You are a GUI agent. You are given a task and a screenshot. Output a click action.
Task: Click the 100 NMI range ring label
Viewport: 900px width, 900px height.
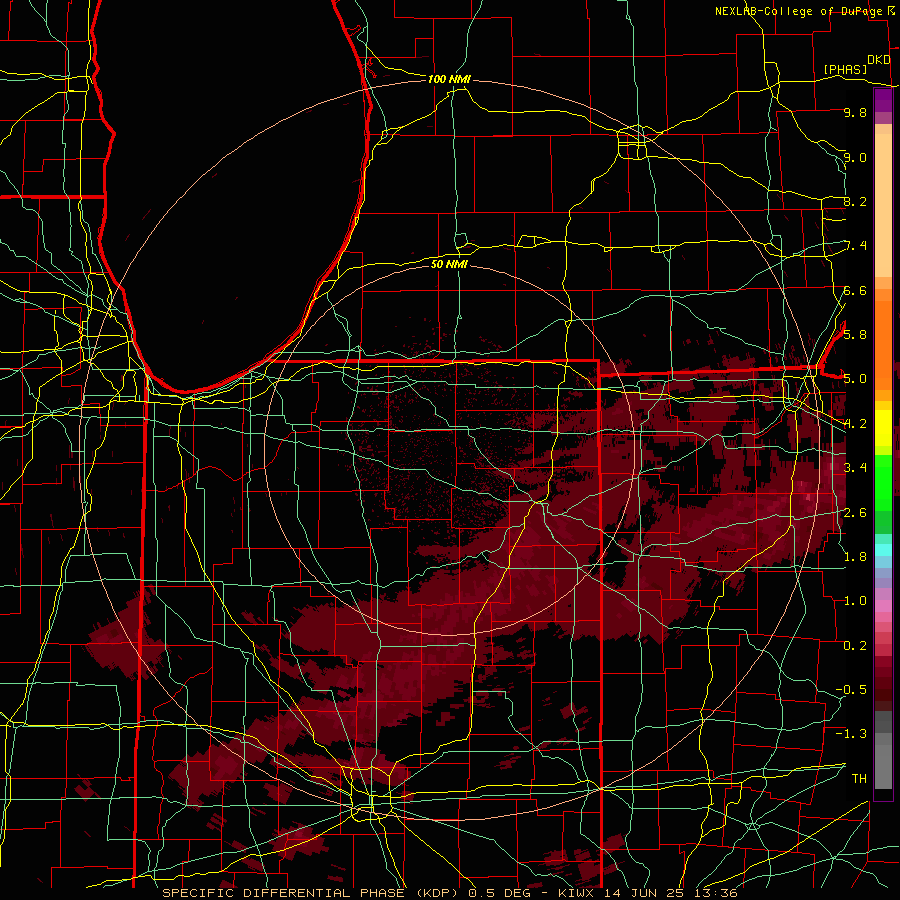(449, 79)
